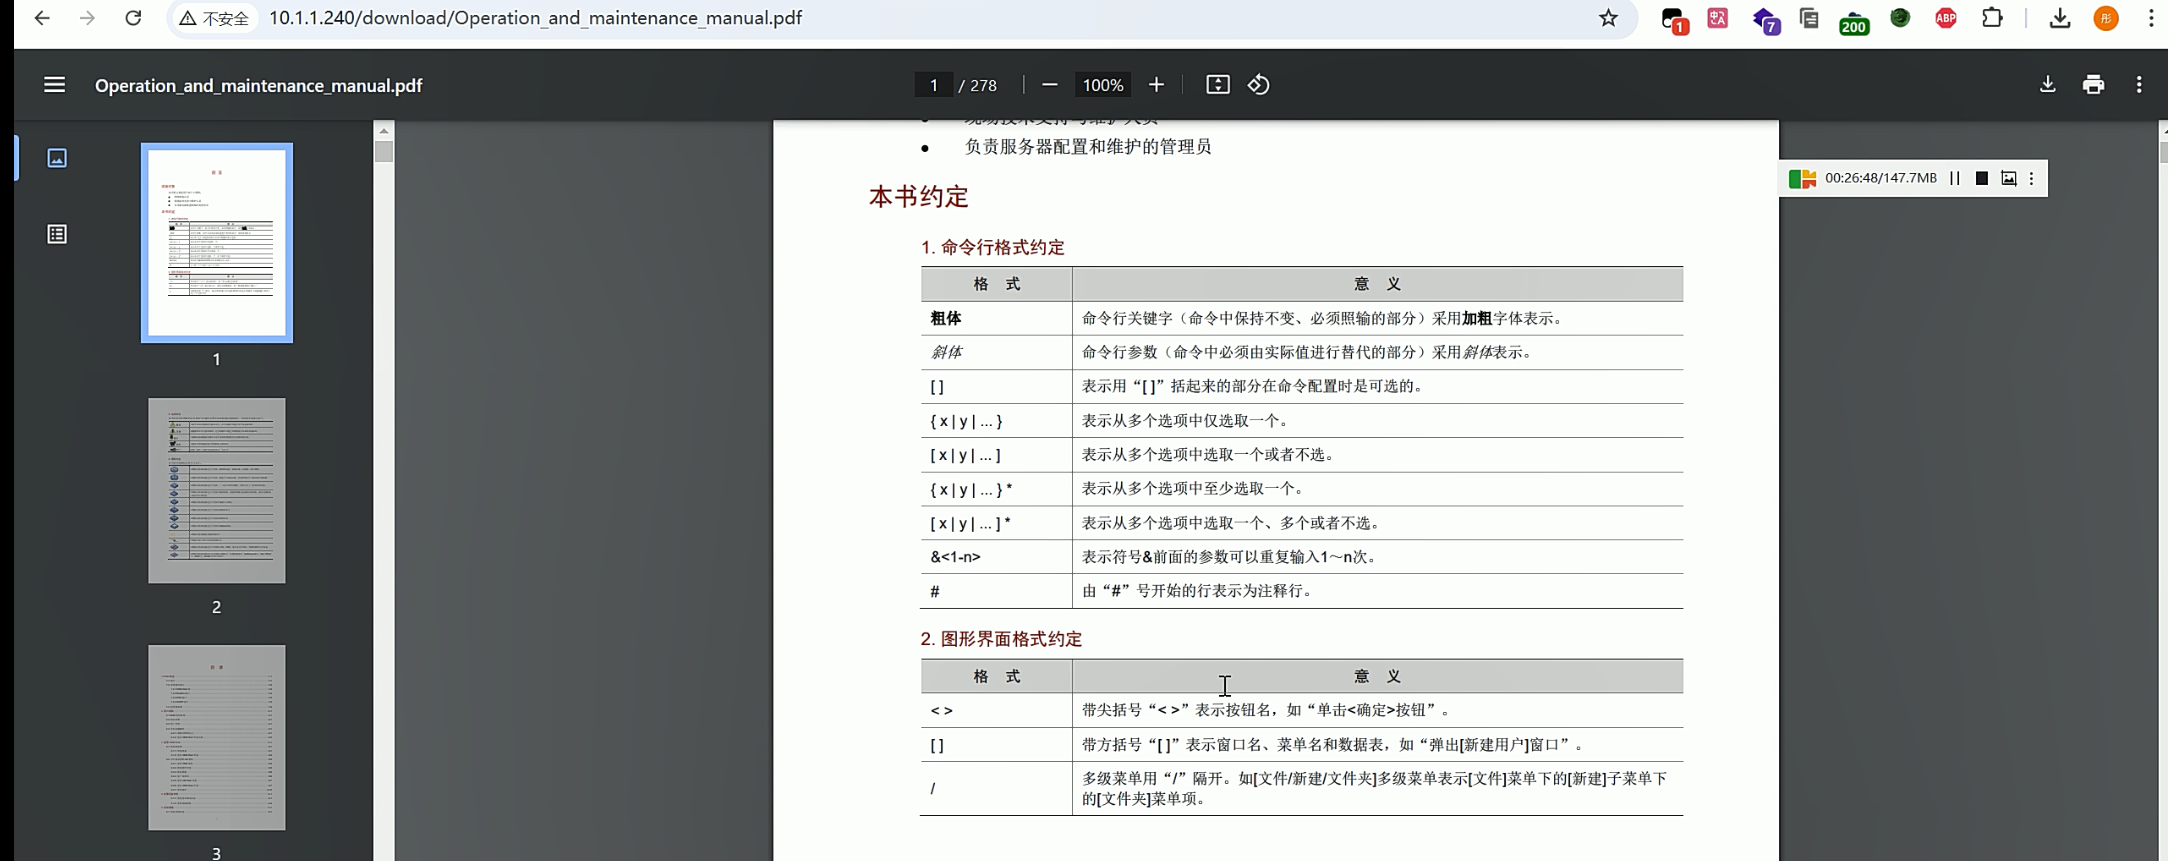Screen dimensions: 2168x861
Task: Click the purple extension with badge 7
Action: (x=1766, y=20)
